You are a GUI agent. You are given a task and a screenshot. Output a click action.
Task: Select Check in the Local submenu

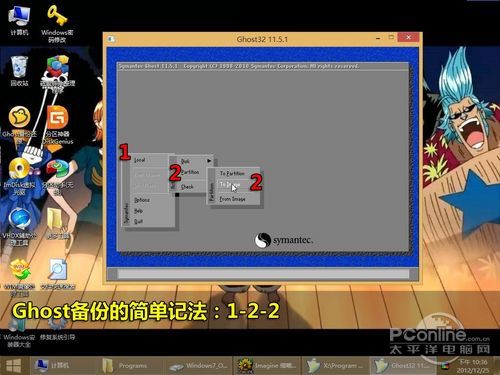tap(187, 187)
